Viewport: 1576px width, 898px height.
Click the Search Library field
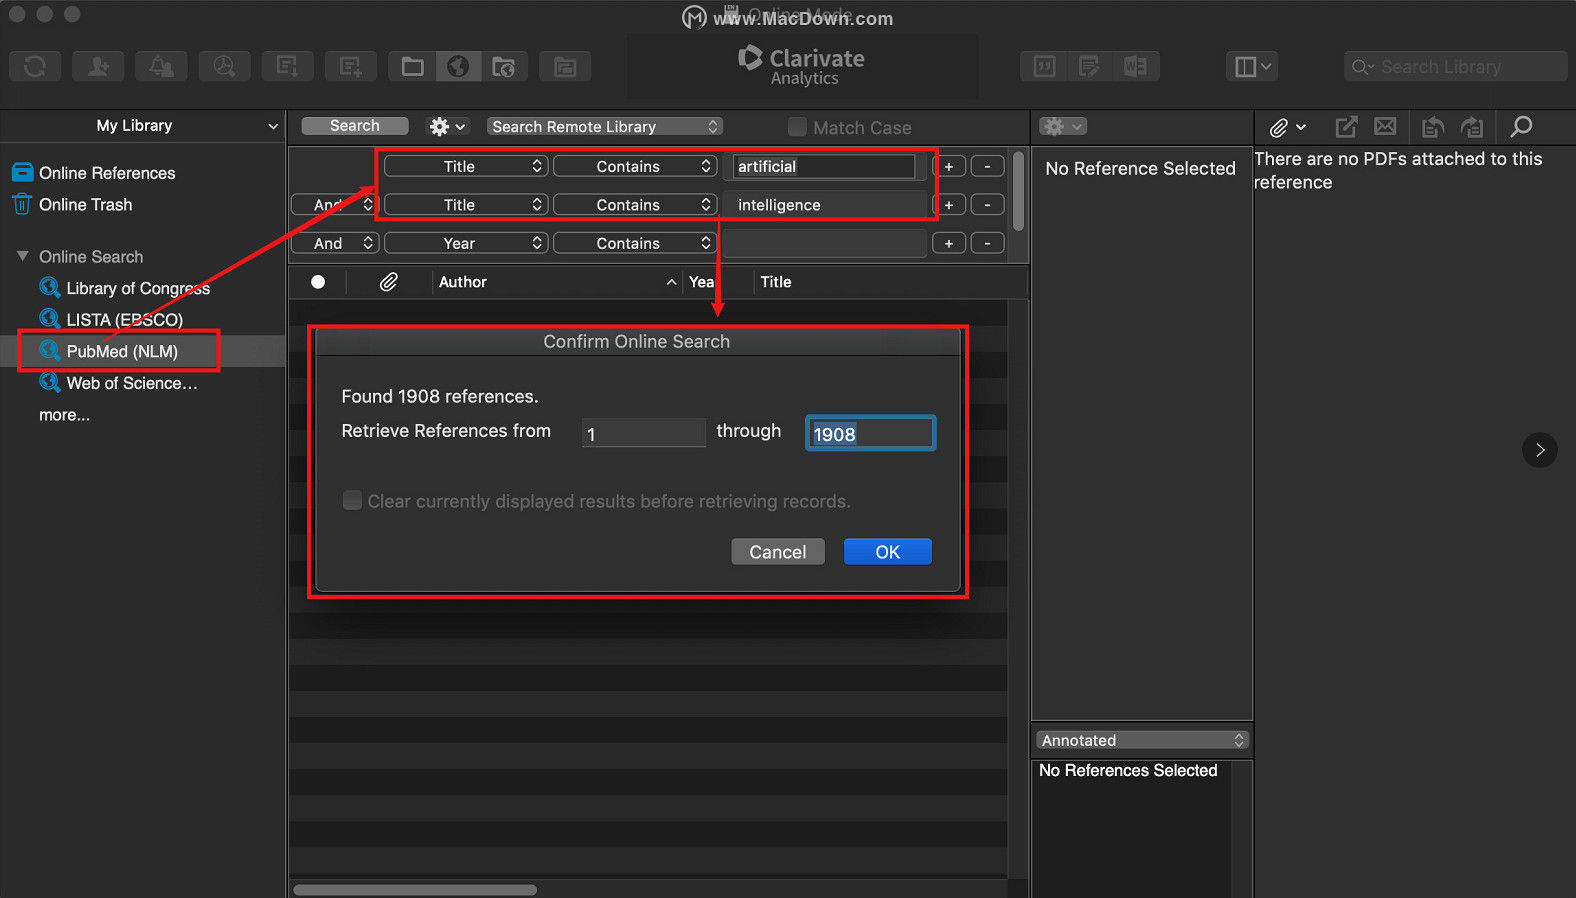1455,66
